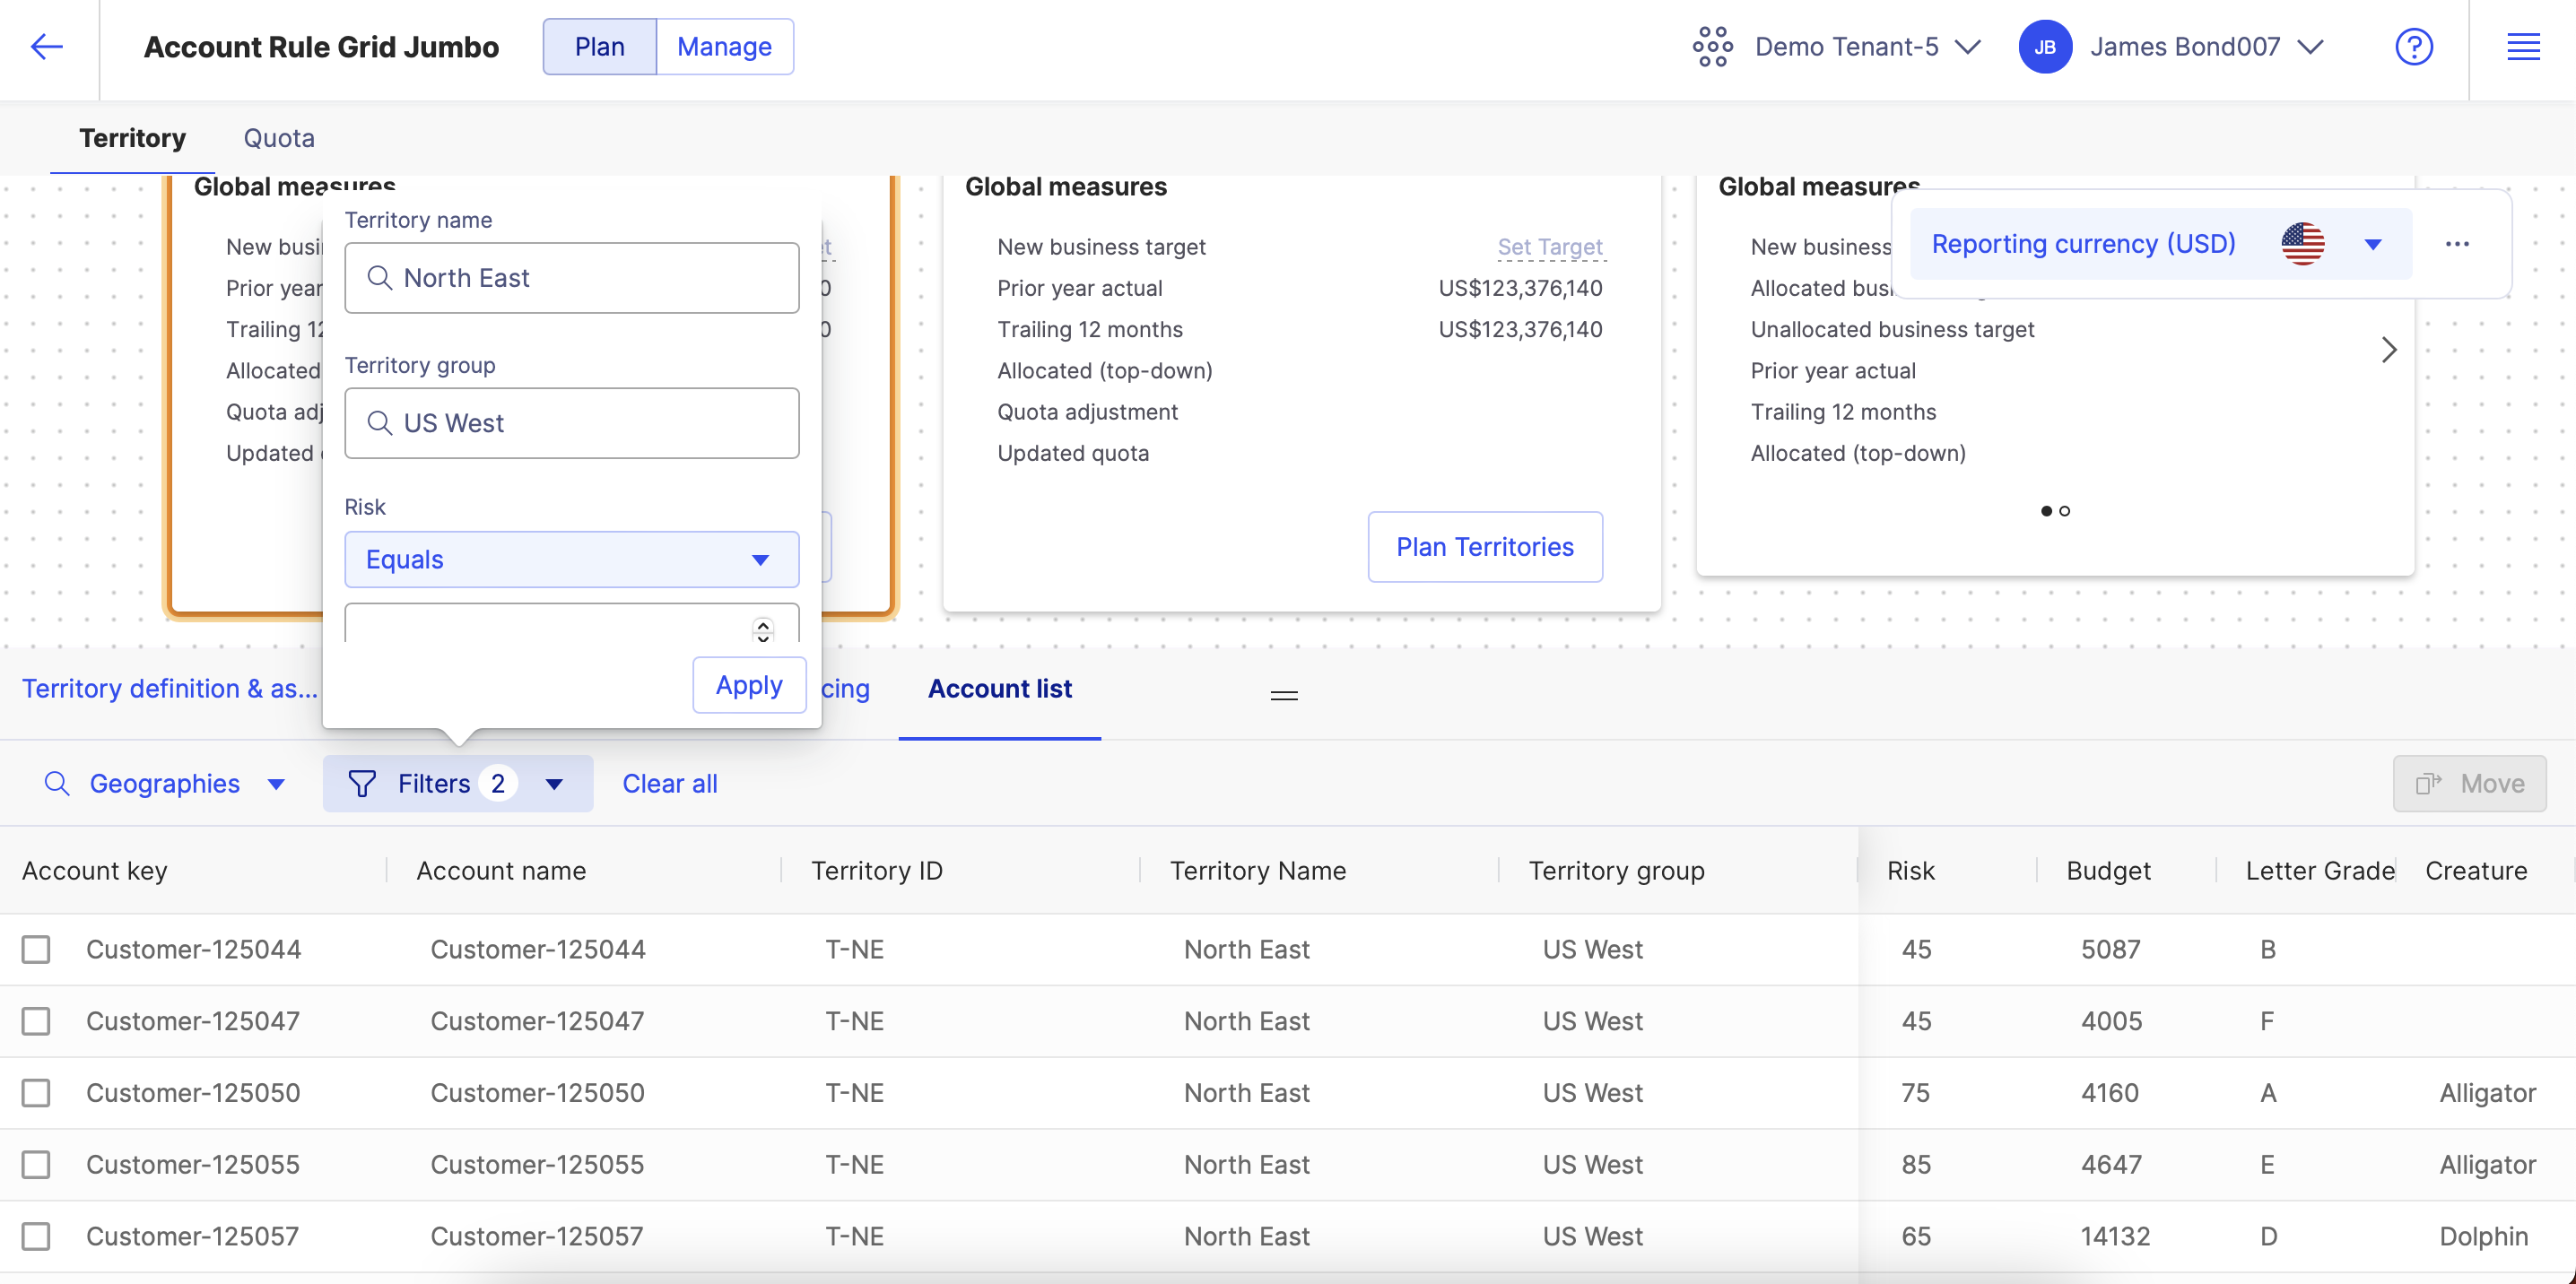Click the Letter Grade column header
This screenshot has height=1284, width=2576.
point(2320,871)
